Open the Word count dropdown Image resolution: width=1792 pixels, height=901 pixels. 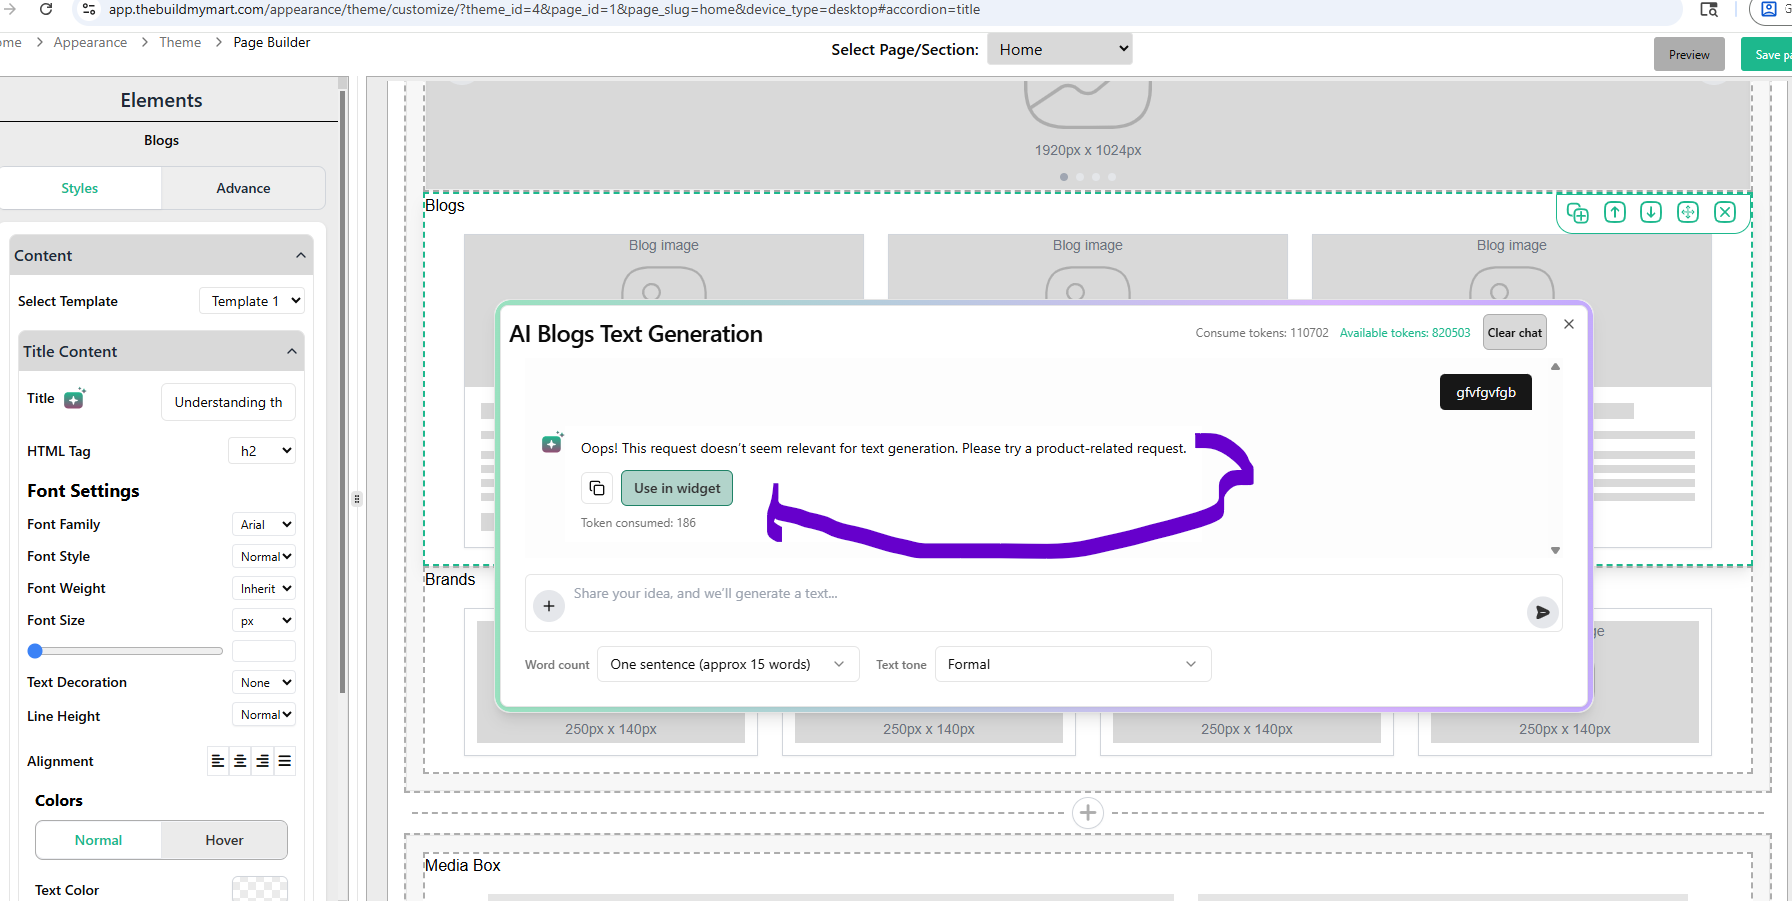728,664
